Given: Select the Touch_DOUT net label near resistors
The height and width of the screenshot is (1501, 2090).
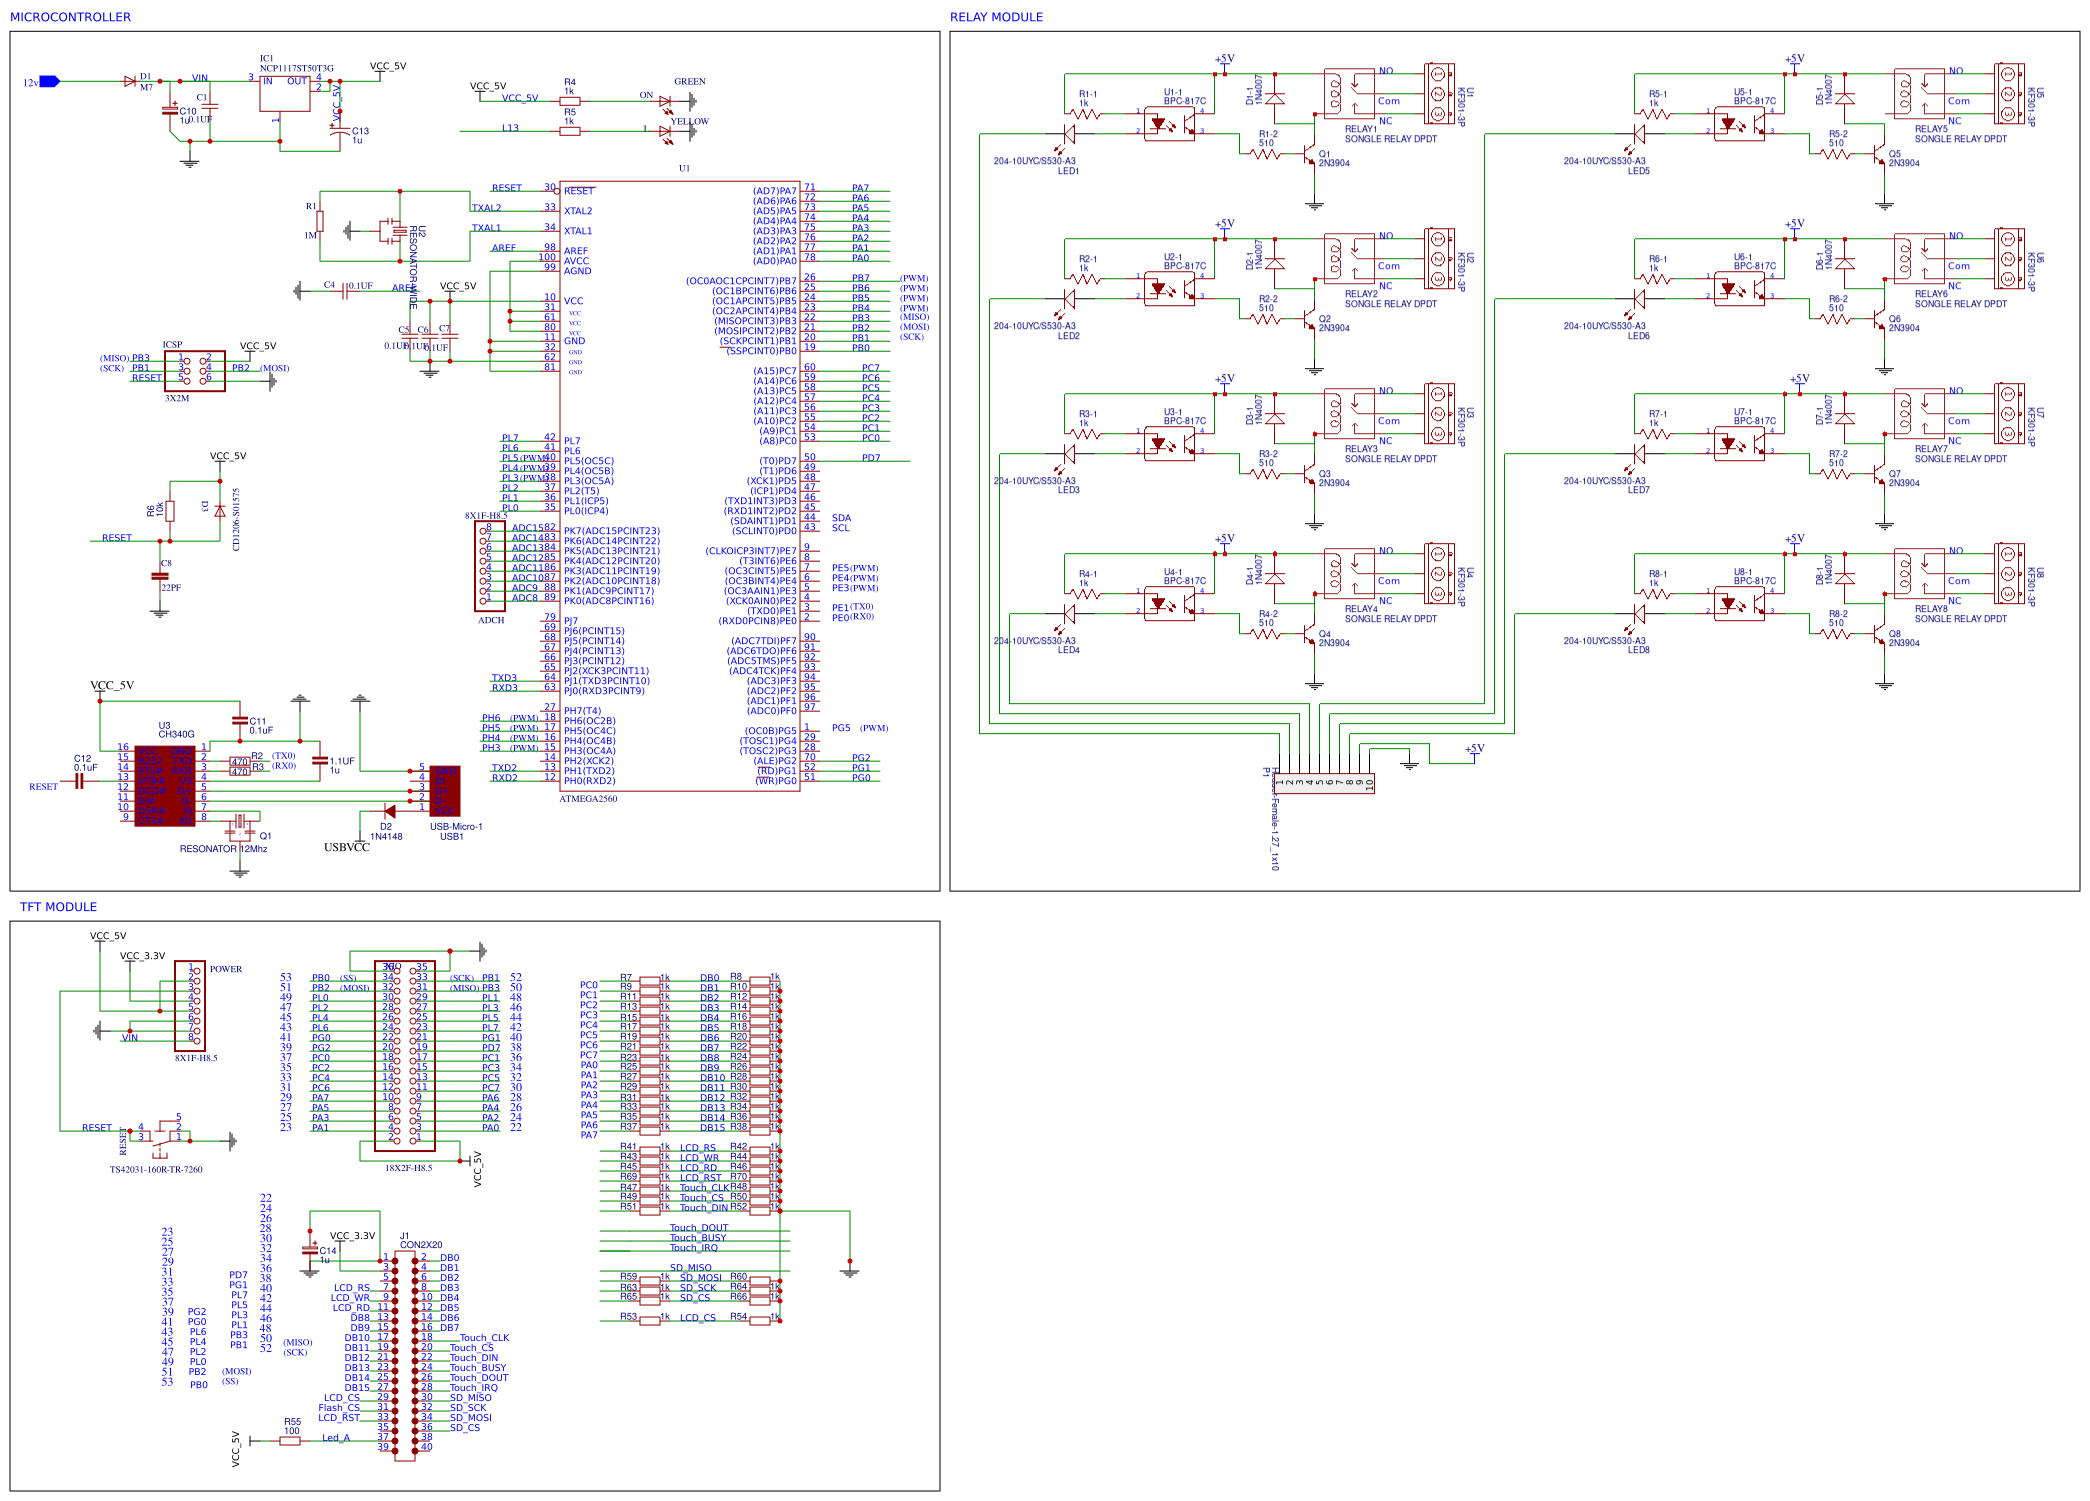Looking at the screenshot, I should pos(699,1228).
